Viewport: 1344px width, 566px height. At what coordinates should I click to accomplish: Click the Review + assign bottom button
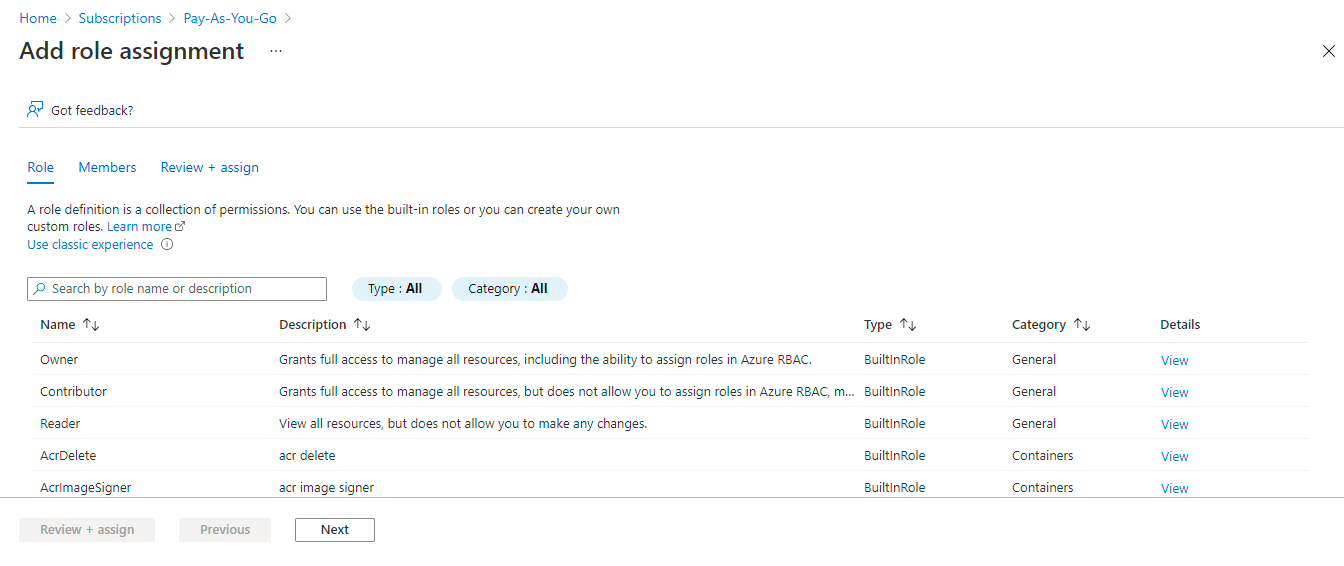tap(87, 530)
